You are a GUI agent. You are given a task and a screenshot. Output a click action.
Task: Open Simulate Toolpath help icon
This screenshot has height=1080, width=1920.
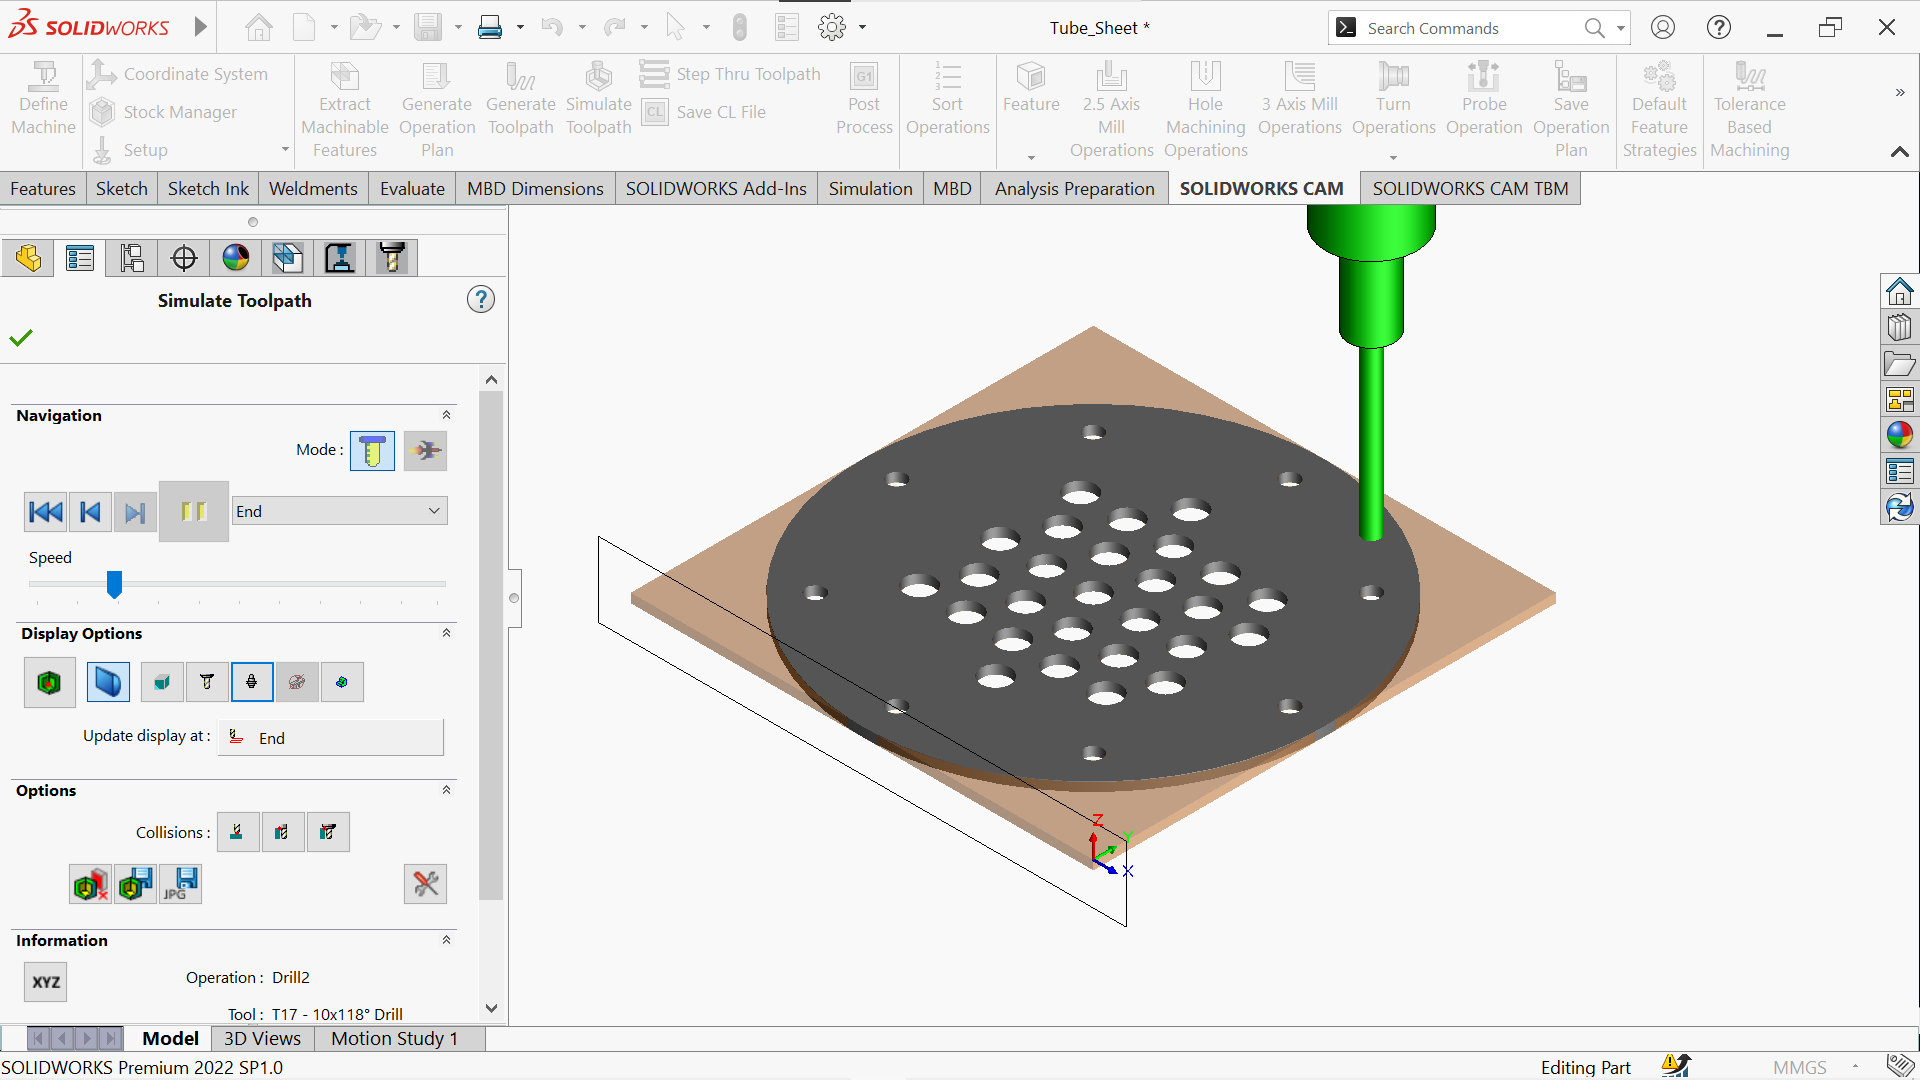pos(481,300)
